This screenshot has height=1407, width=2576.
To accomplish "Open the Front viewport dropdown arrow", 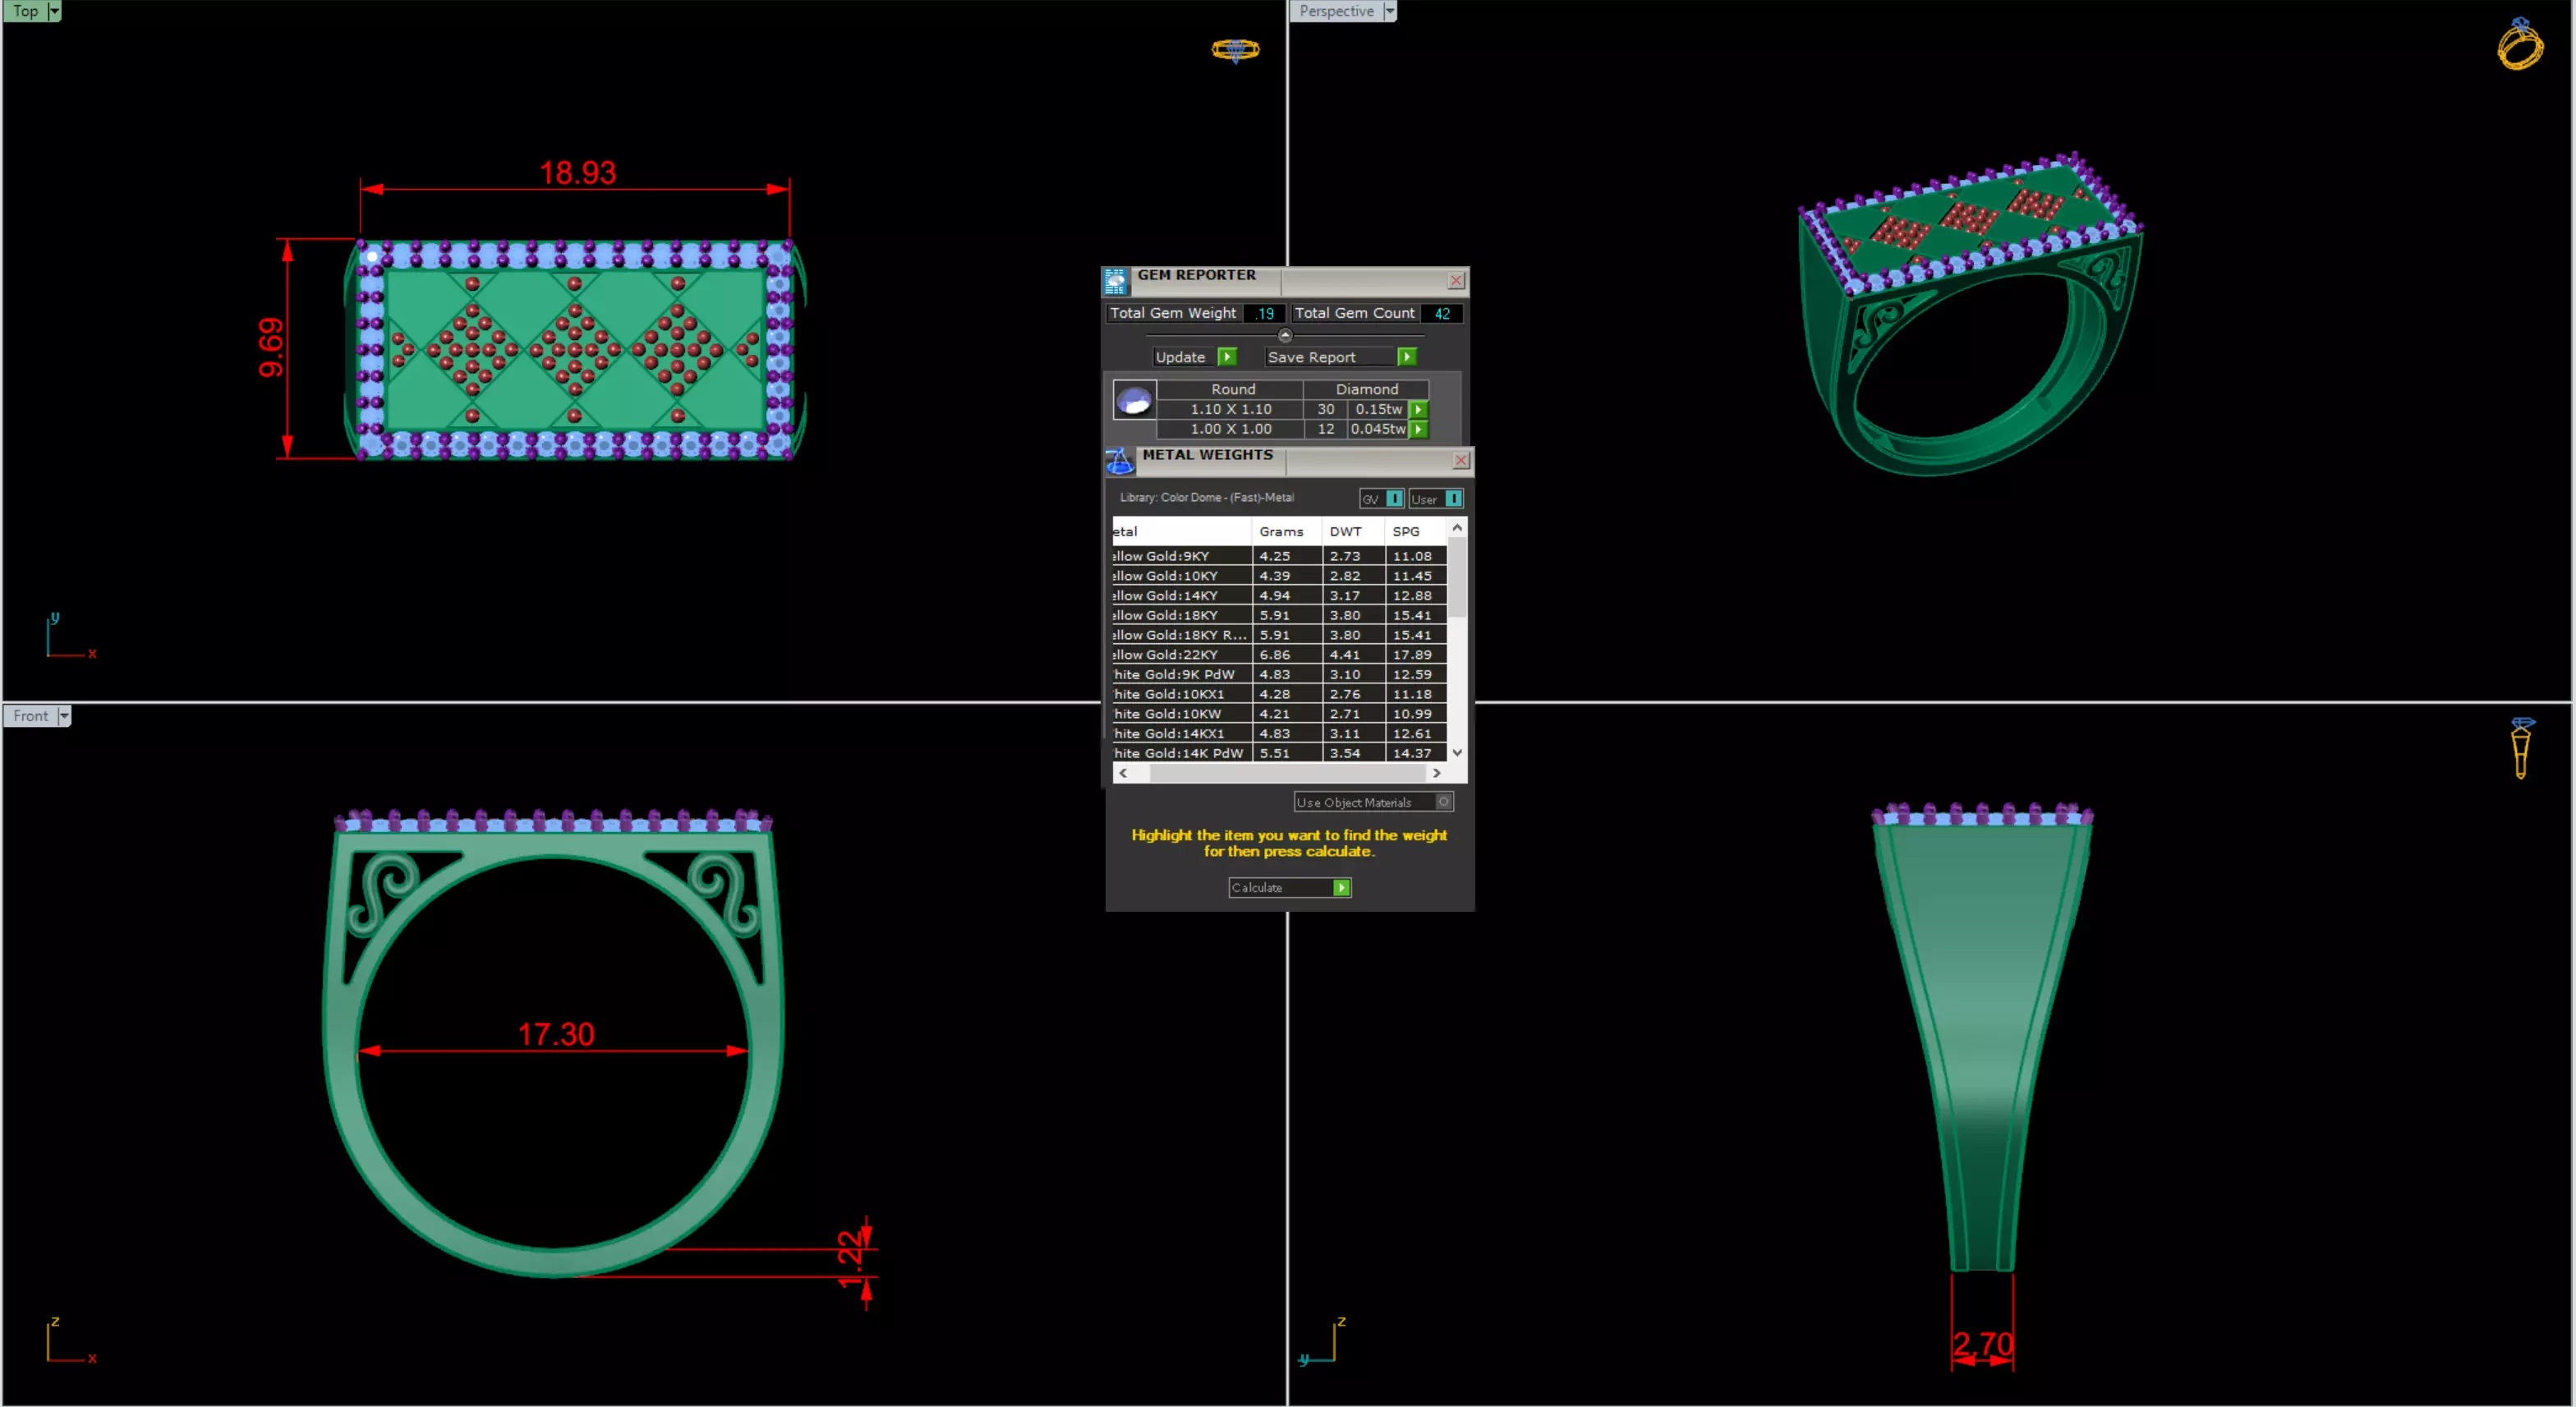I will click(64, 716).
